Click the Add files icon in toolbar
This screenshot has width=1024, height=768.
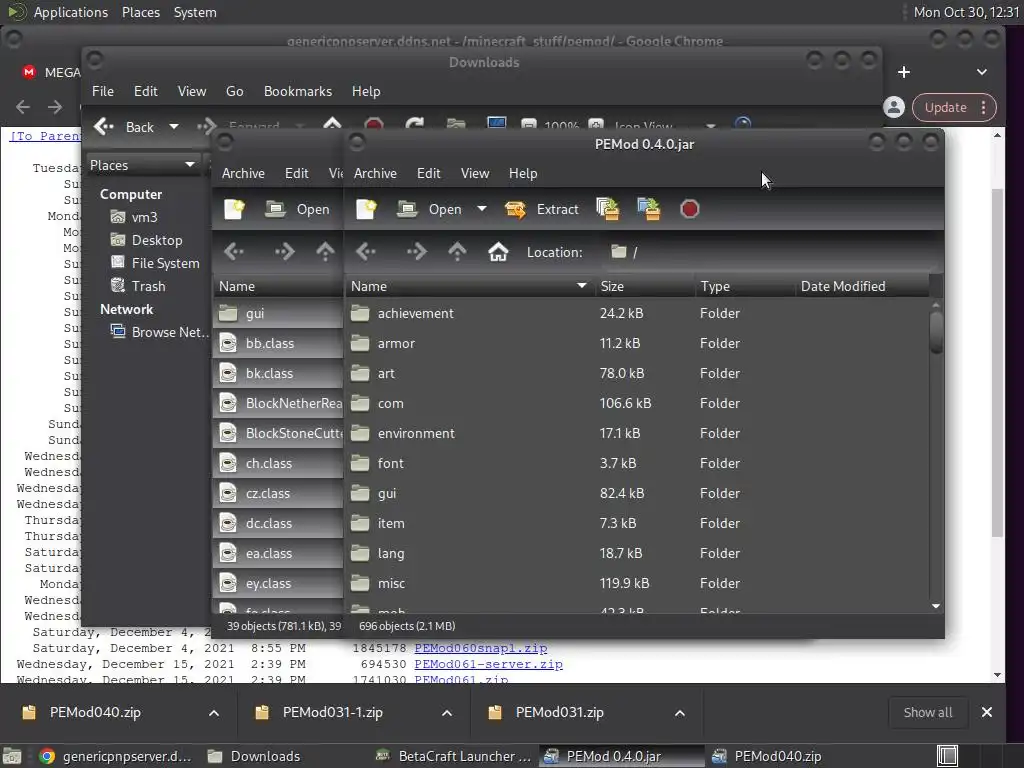608,209
